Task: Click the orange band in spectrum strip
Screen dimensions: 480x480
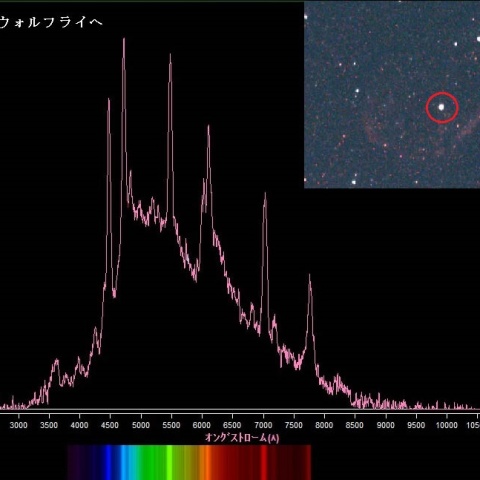Action: 207,462
